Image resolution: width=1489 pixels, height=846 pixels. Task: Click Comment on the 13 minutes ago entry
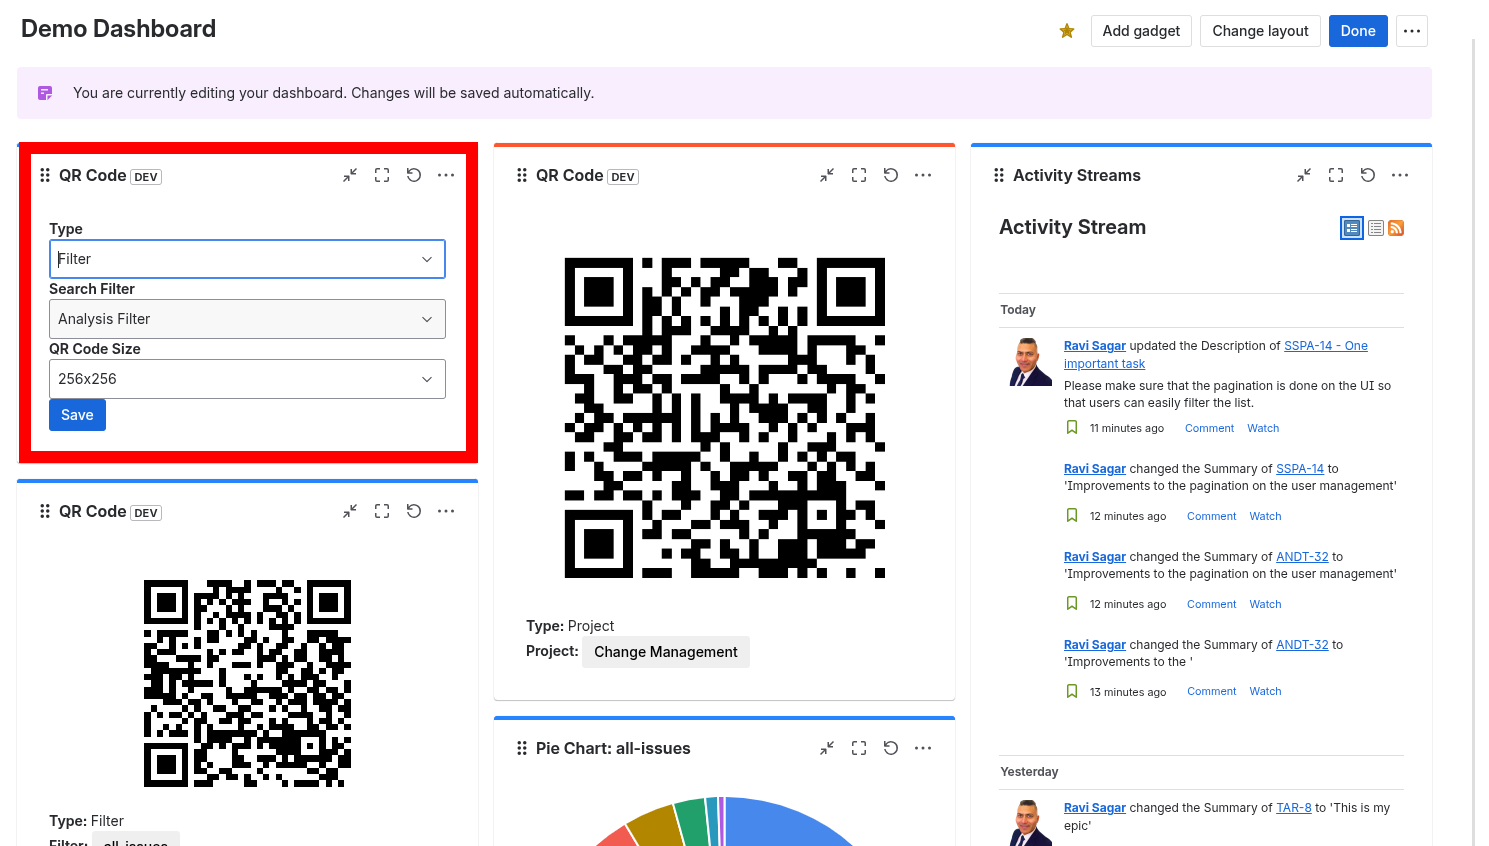[x=1211, y=691]
